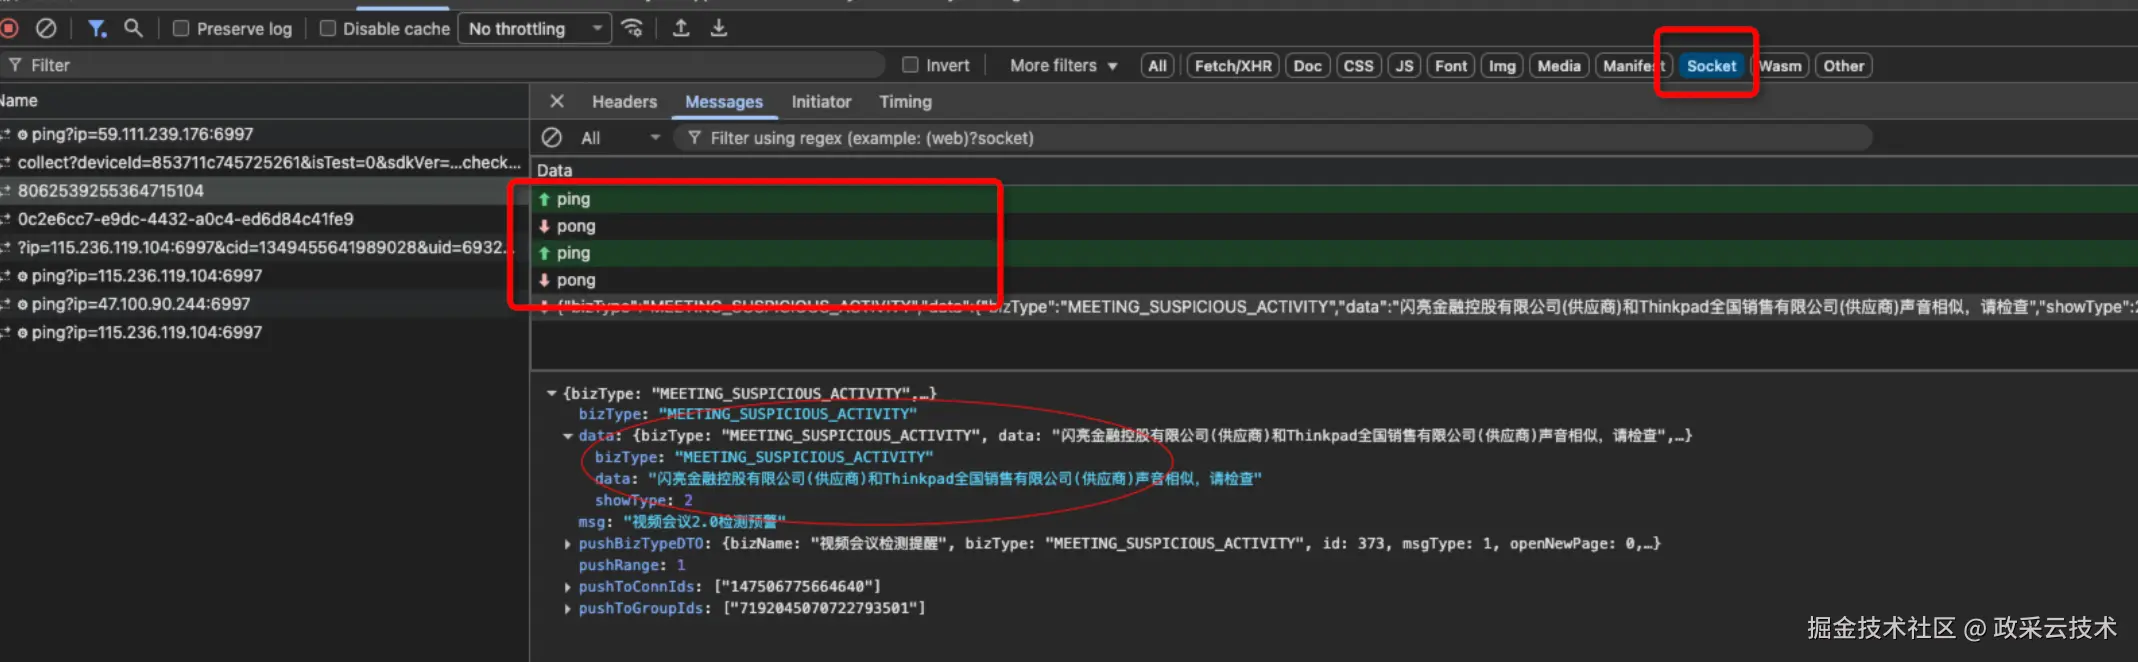Close the request details panel
The width and height of the screenshot is (2138, 662).
557,101
